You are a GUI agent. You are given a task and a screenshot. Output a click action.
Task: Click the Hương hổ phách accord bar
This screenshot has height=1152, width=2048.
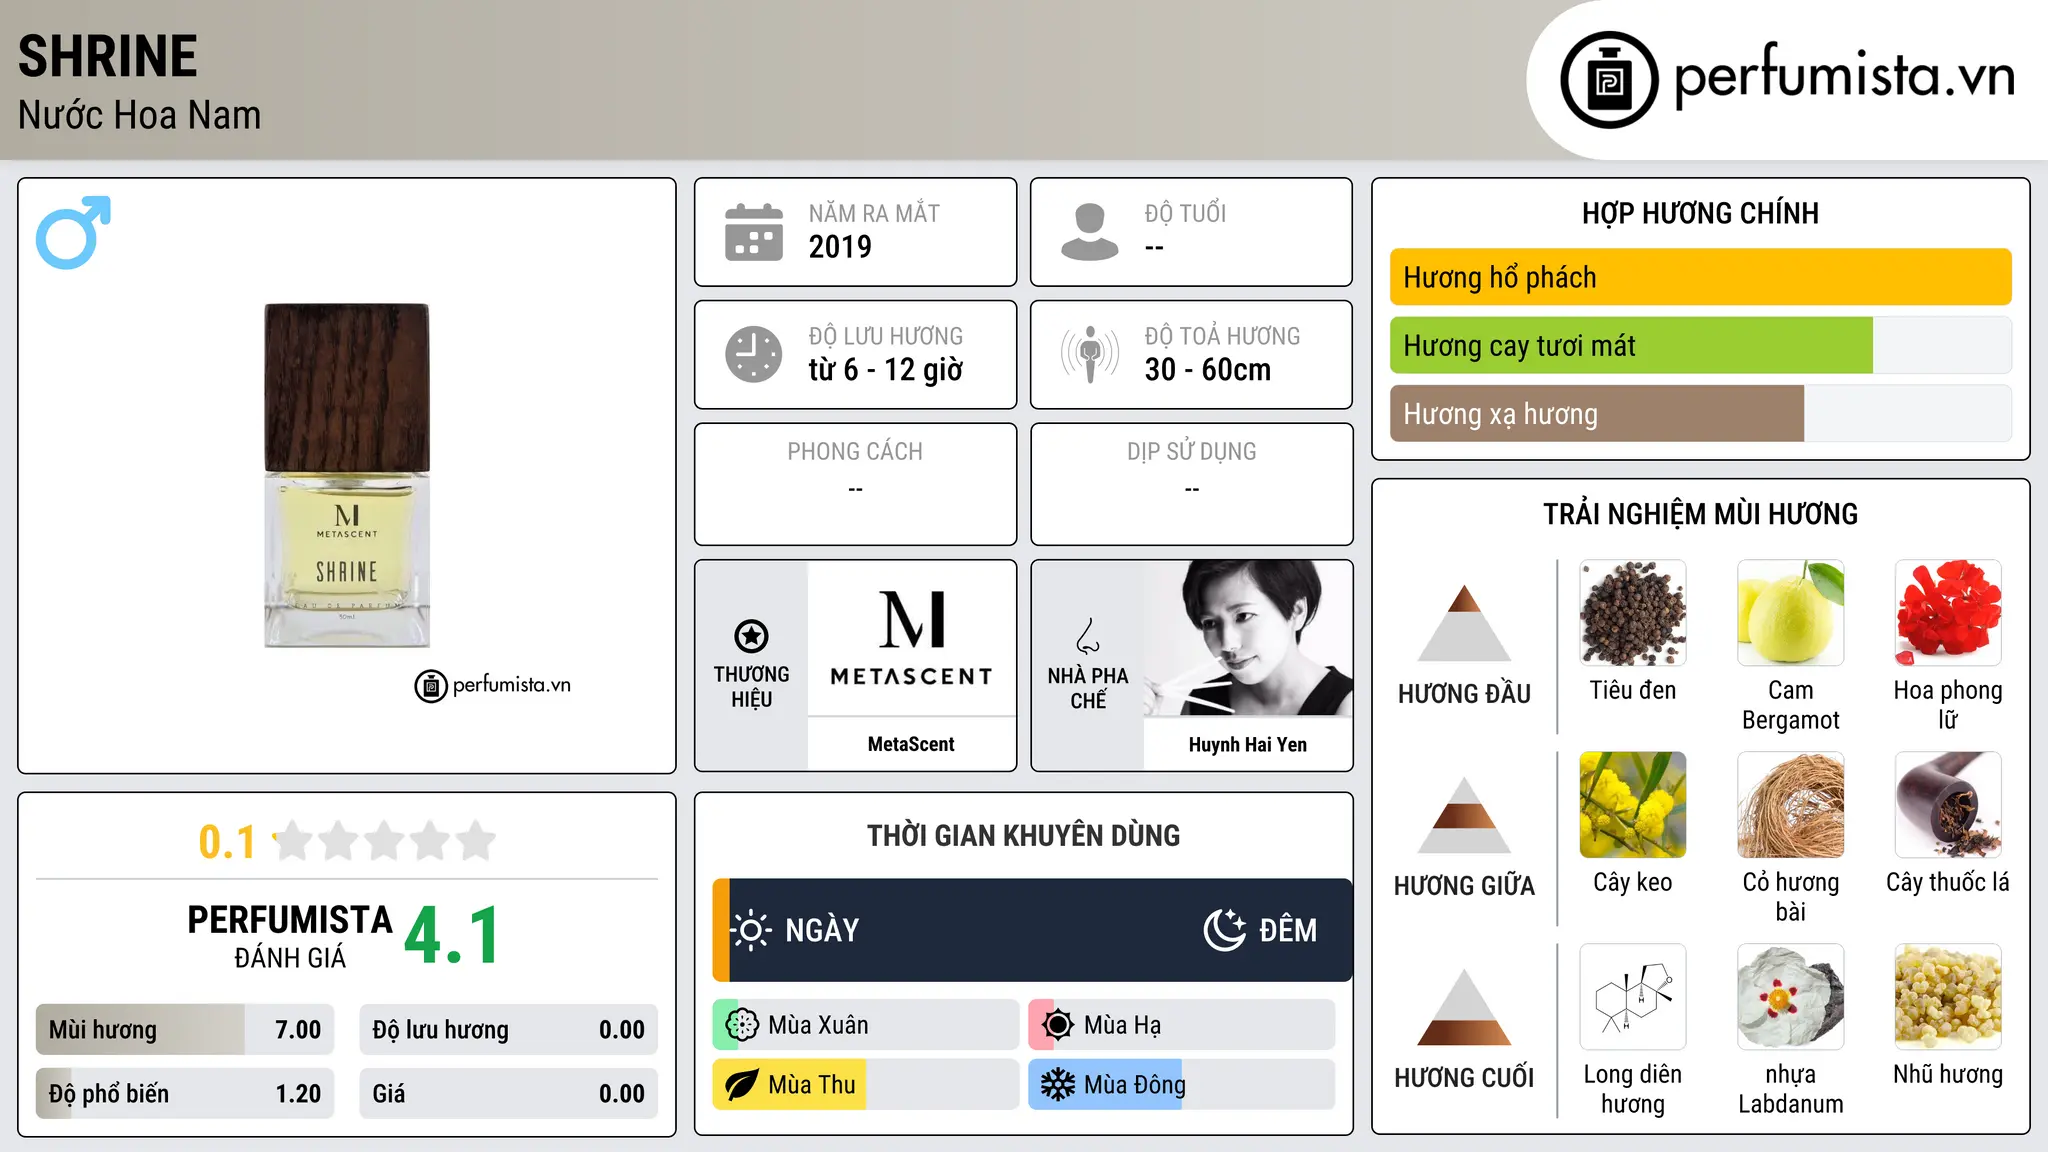coord(1700,277)
